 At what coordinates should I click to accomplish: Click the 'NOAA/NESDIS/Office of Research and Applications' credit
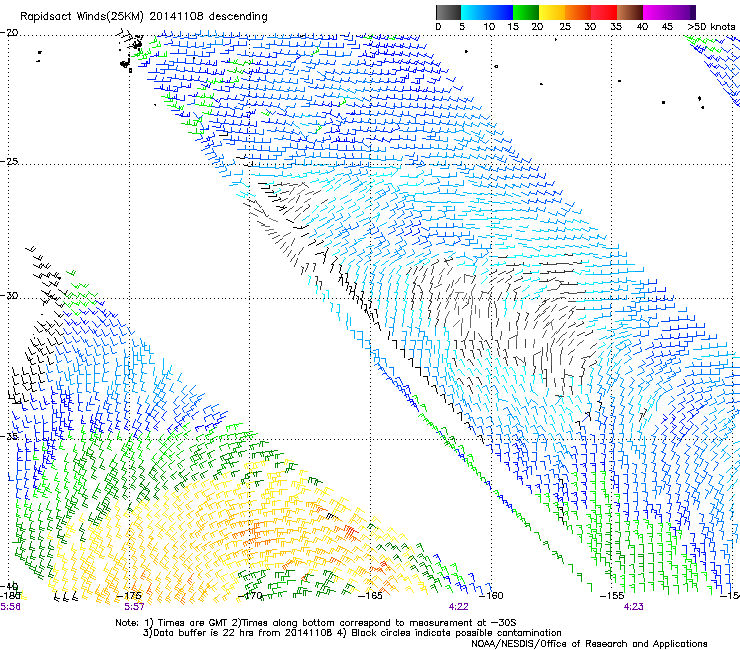[x=589, y=644]
